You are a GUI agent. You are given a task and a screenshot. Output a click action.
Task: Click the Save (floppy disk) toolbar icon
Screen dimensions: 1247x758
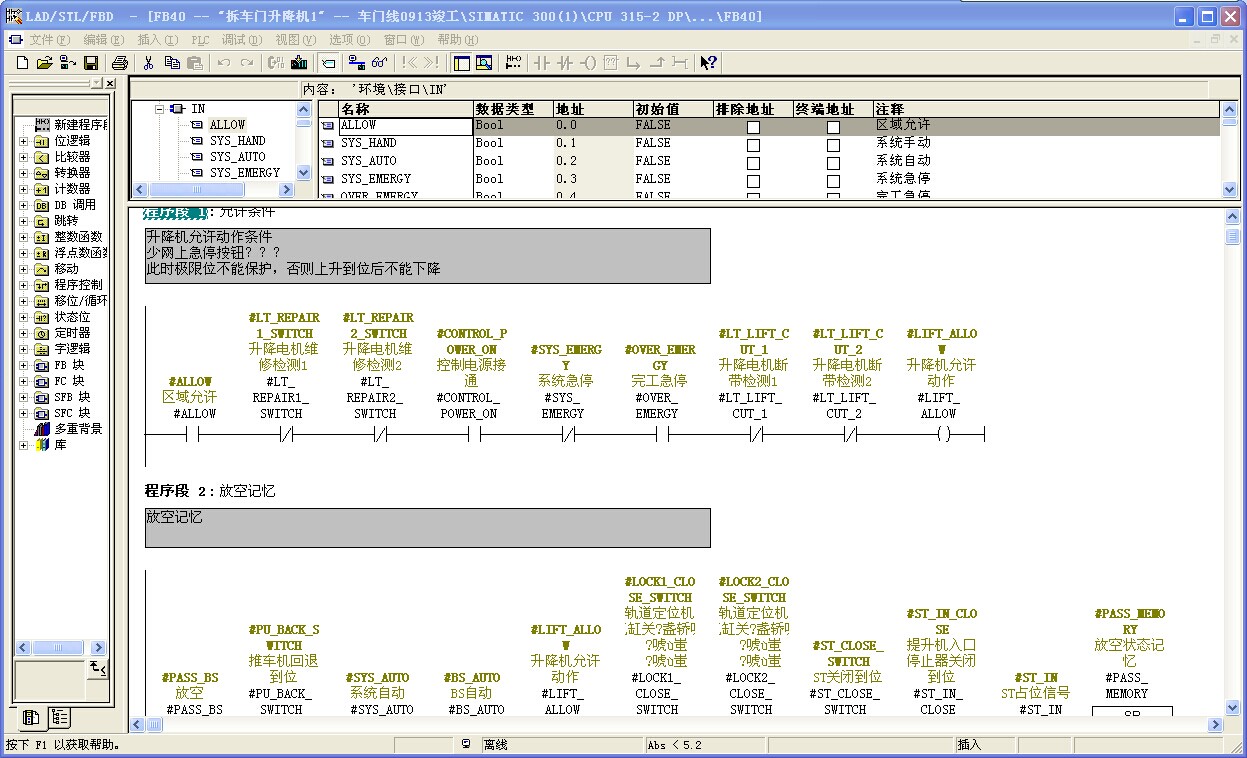tap(90, 63)
